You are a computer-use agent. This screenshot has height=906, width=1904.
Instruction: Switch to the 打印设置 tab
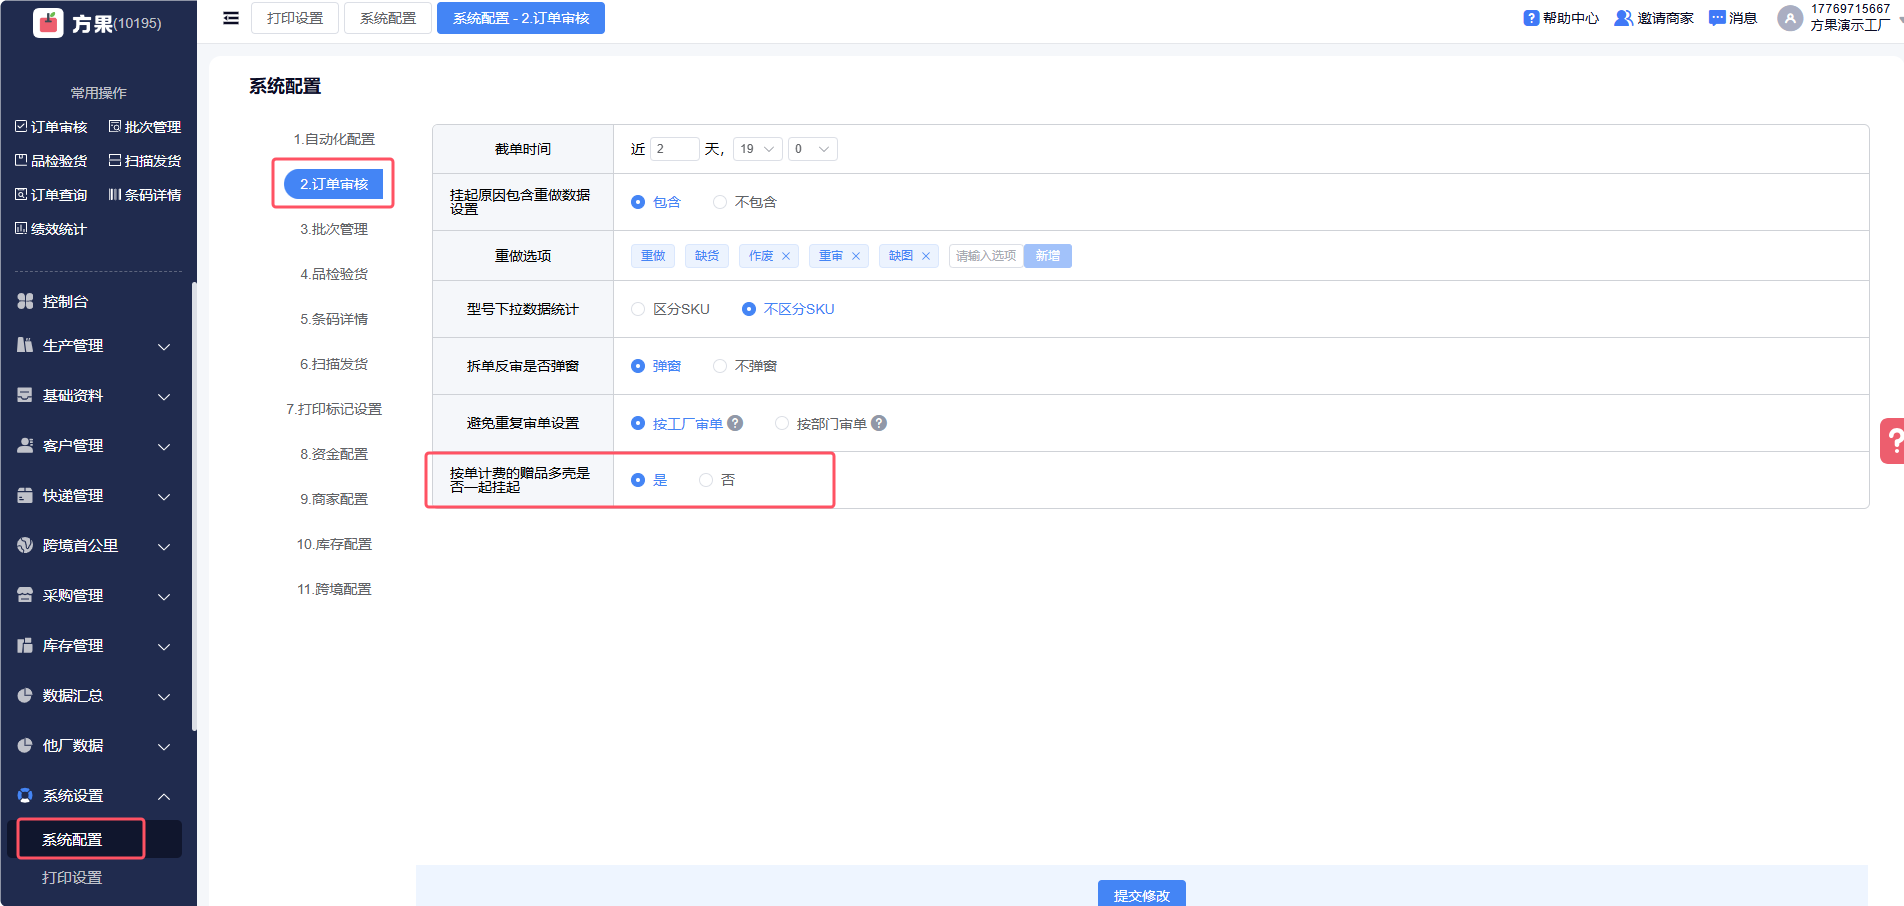pyautogui.click(x=295, y=18)
